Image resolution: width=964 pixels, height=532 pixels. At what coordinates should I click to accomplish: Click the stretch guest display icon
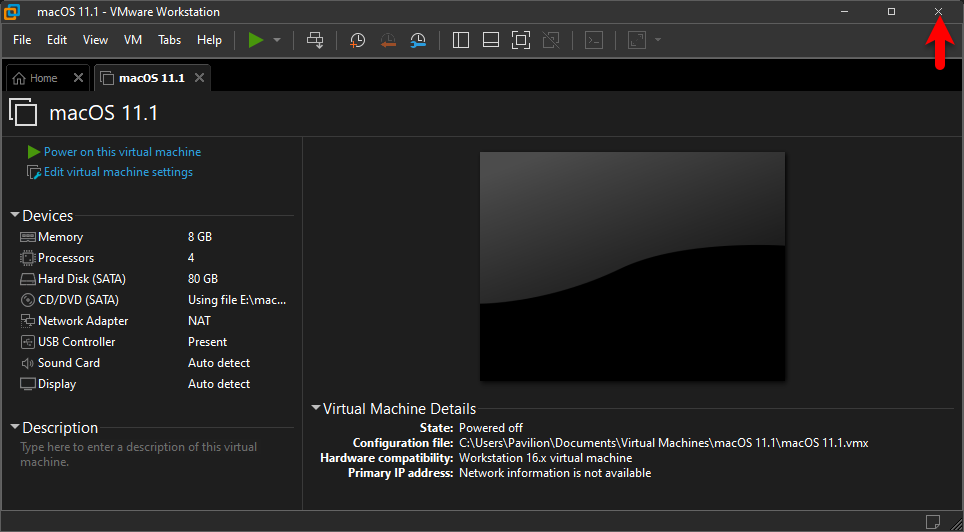(636, 40)
